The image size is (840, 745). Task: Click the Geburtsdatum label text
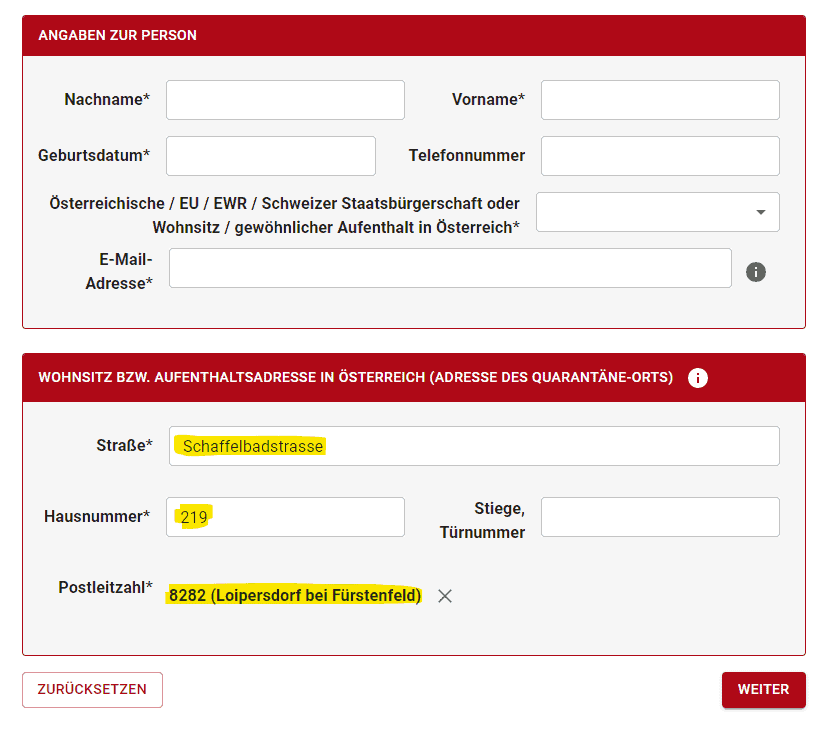coord(94,155)
